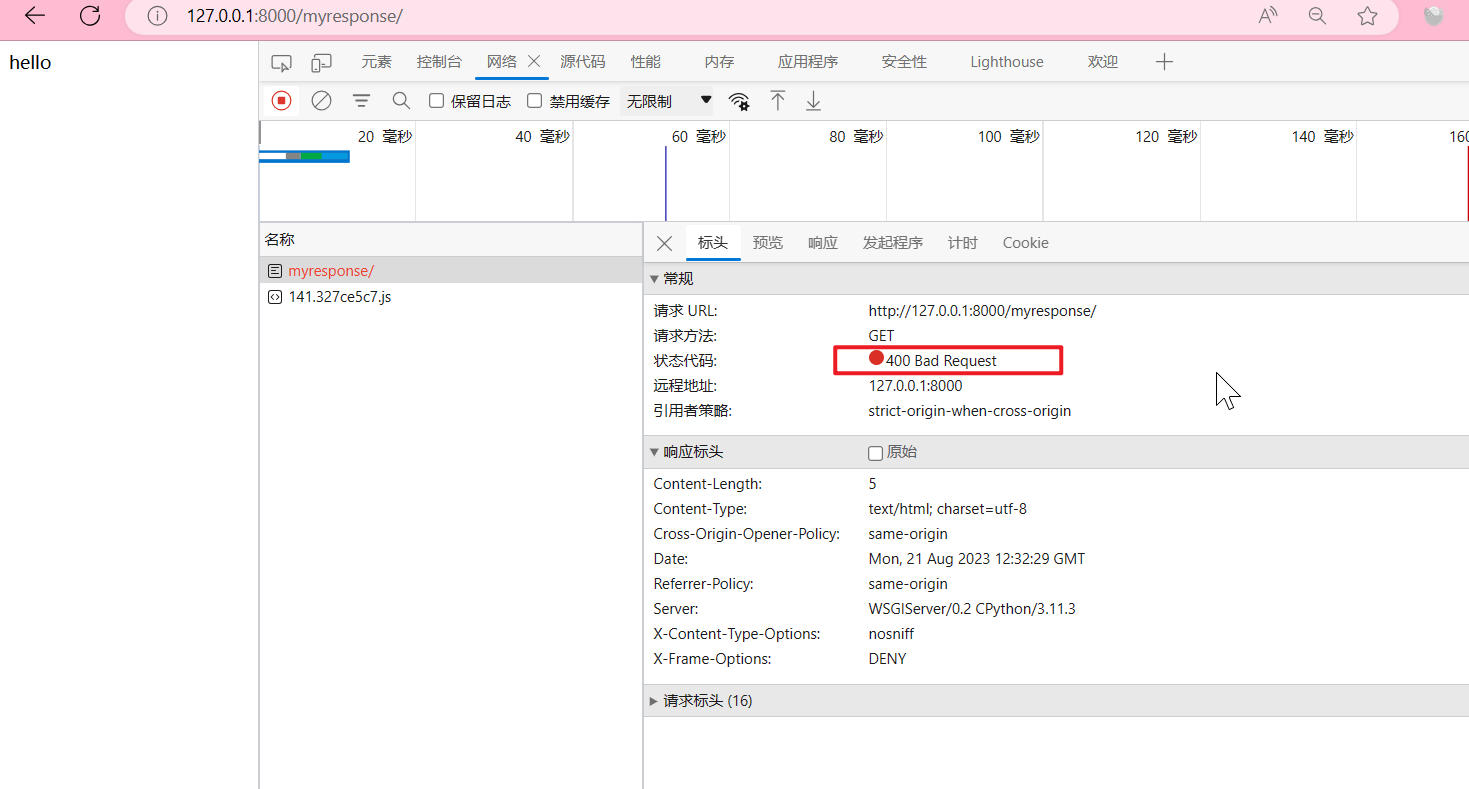Switch to the 控制台 tab
Viewport: 1469px width, 789px height.
click(440, 62)
